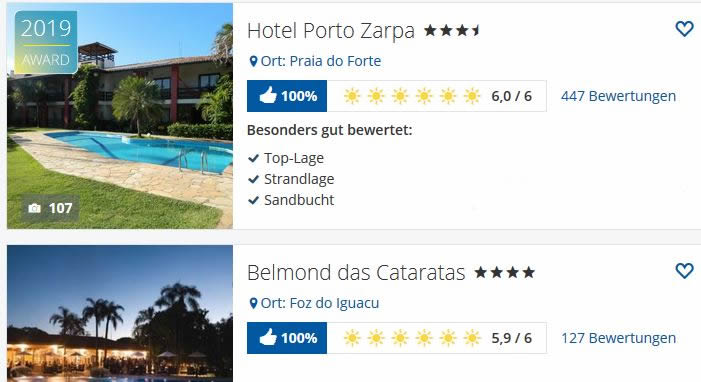Click the 5,9 / 6 sun rating
The image size is (701, 382).
(x=436, y=338)
